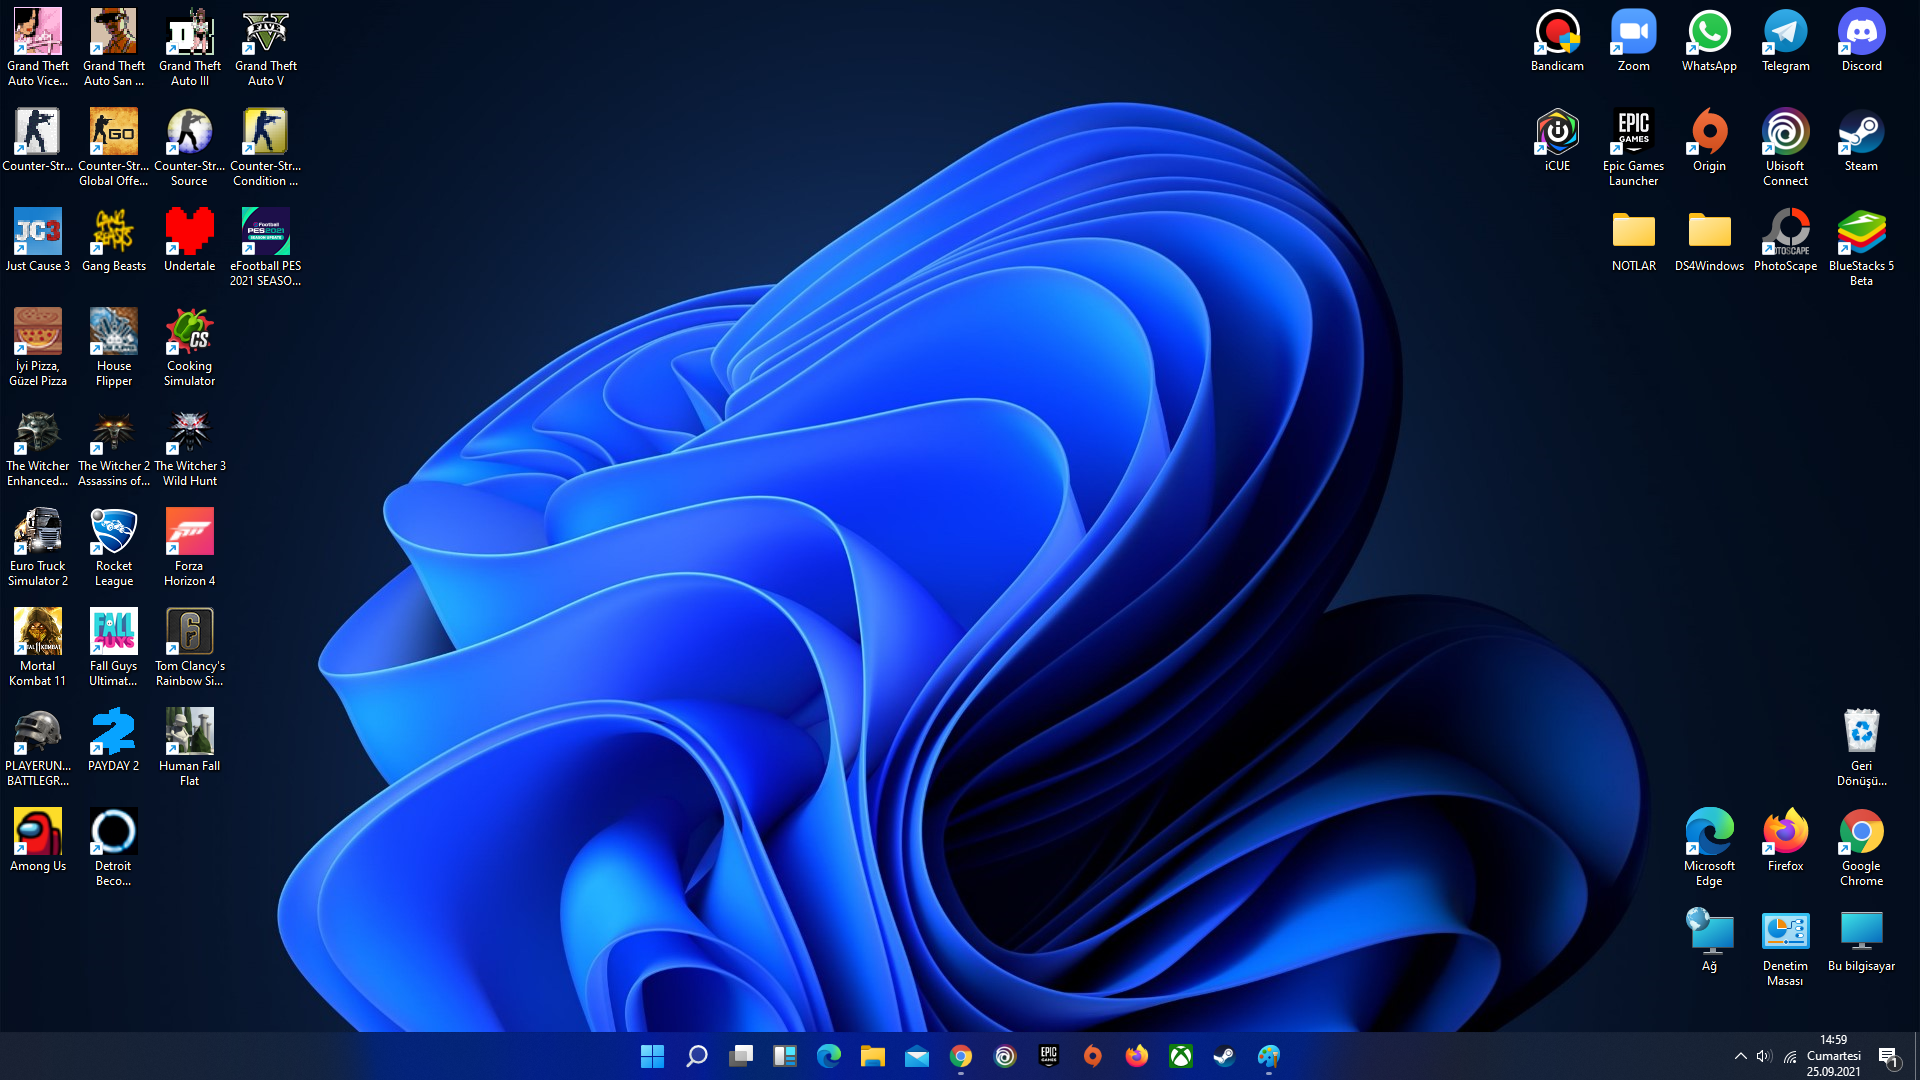Launch Steam from the desktop icon

click(1861, 134)
